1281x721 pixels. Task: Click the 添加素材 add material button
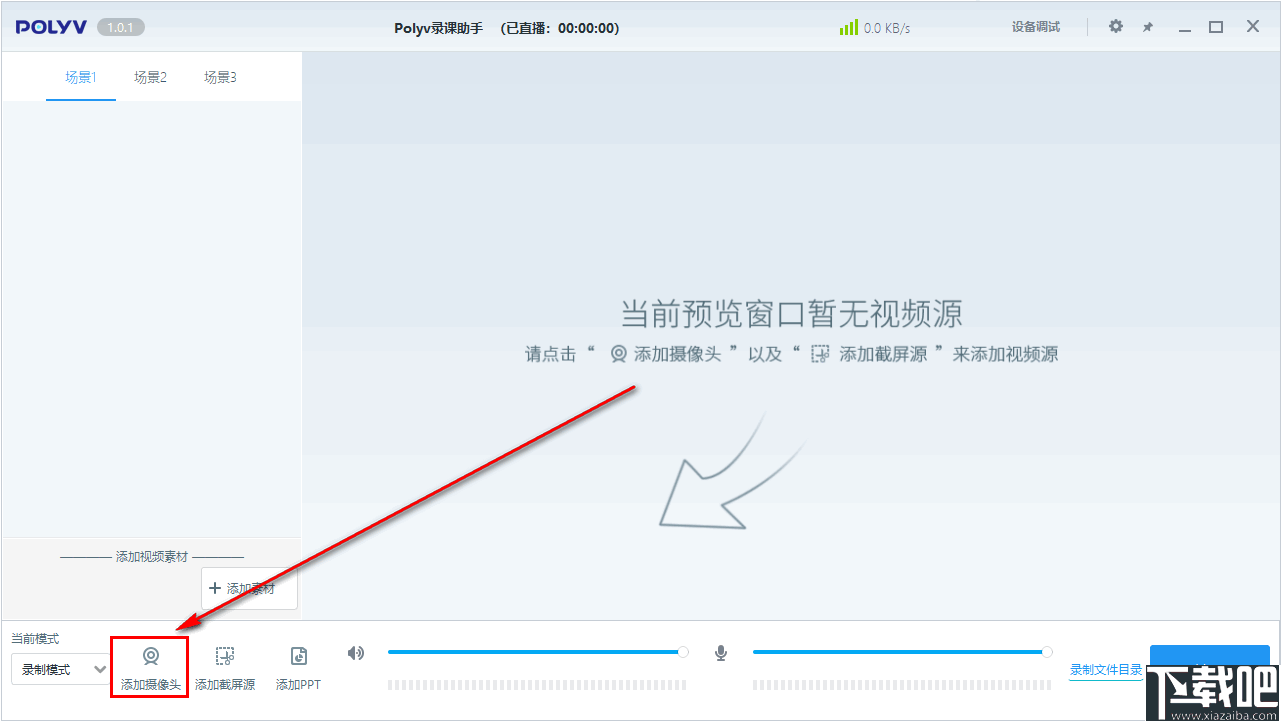click(x=248, y=588)
